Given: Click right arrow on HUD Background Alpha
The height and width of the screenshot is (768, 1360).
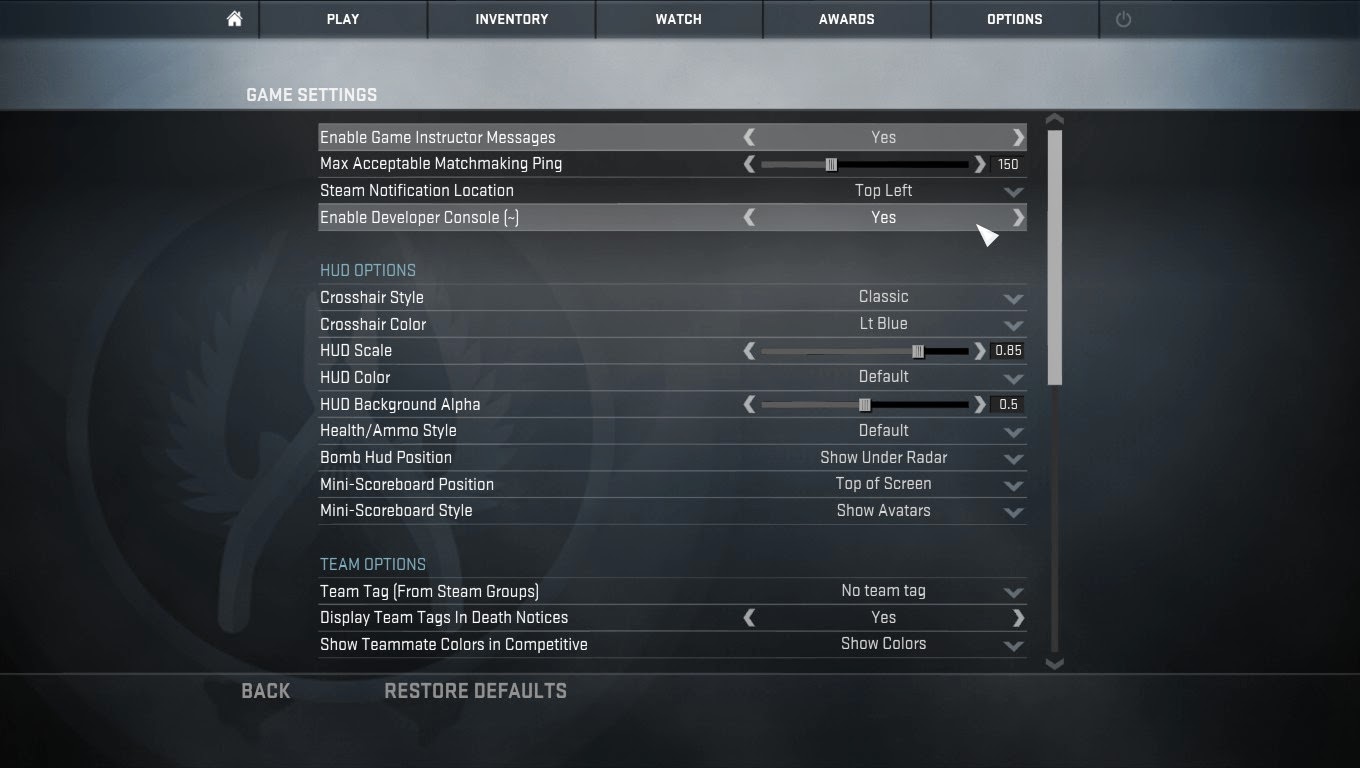Looking at the screenshot, I should pyautogui.click(x=980, y=404).
